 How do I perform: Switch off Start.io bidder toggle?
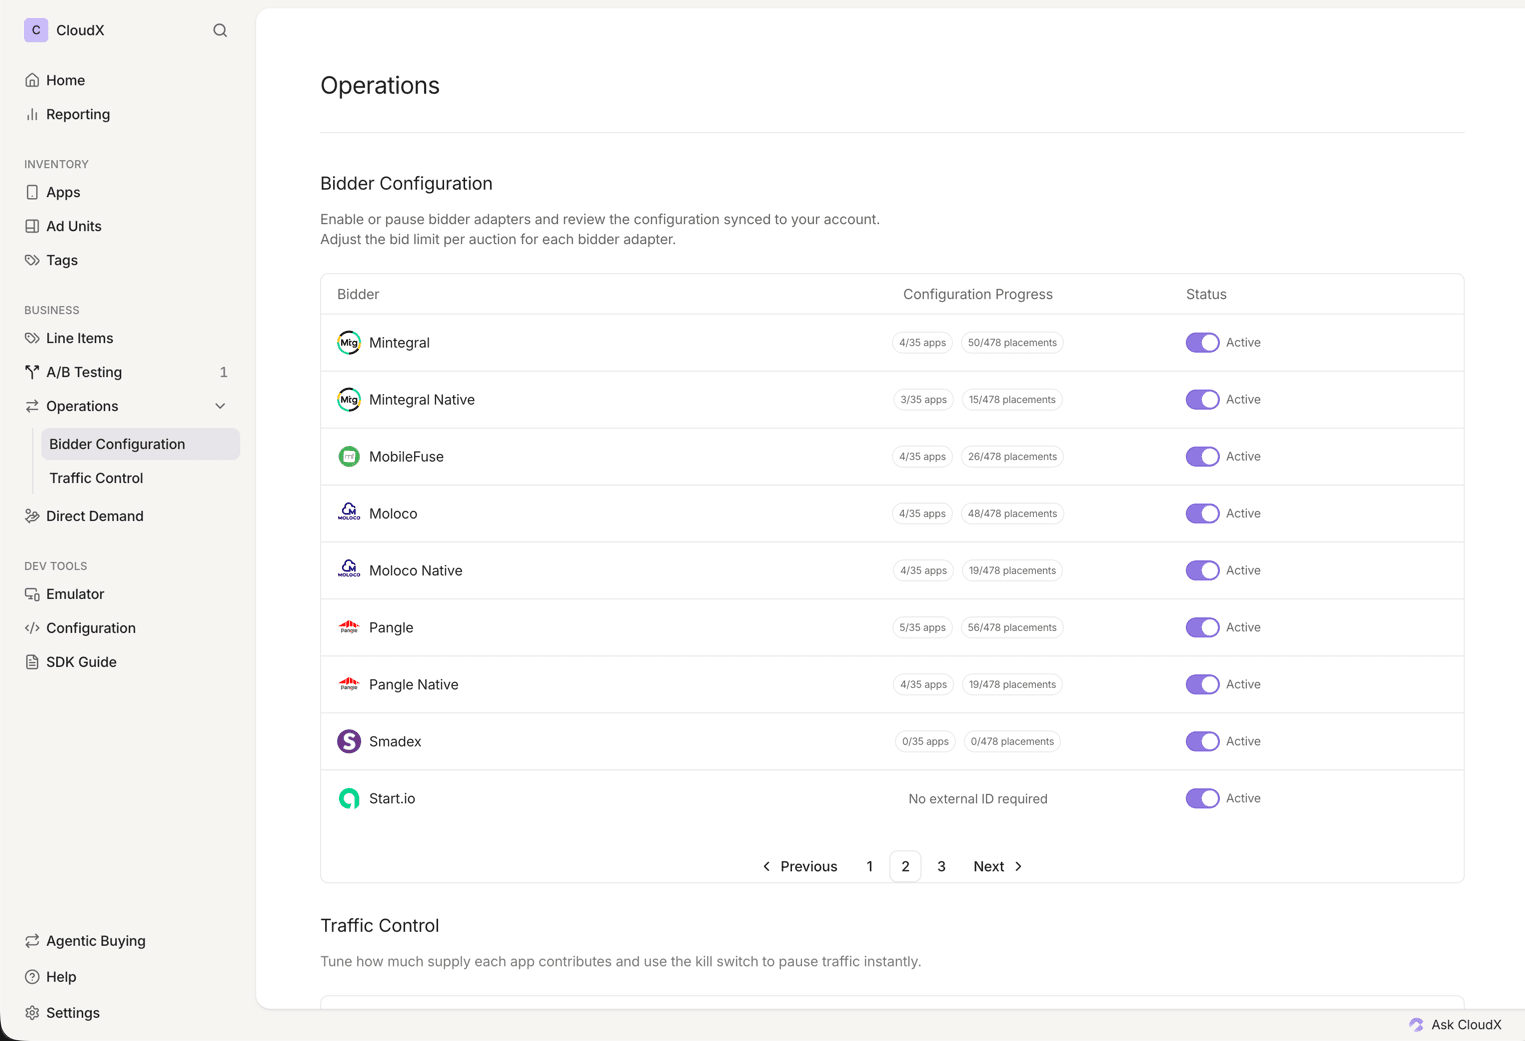point(1202,799)
